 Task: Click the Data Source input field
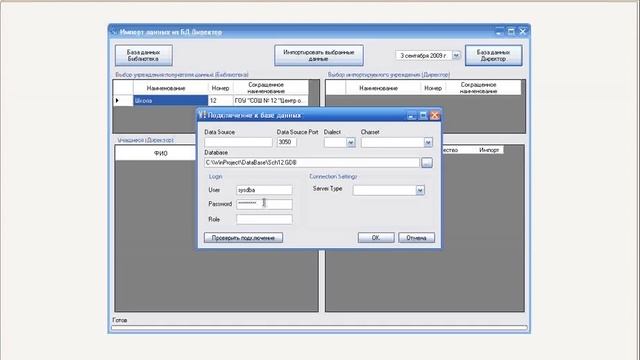(238, 142)
